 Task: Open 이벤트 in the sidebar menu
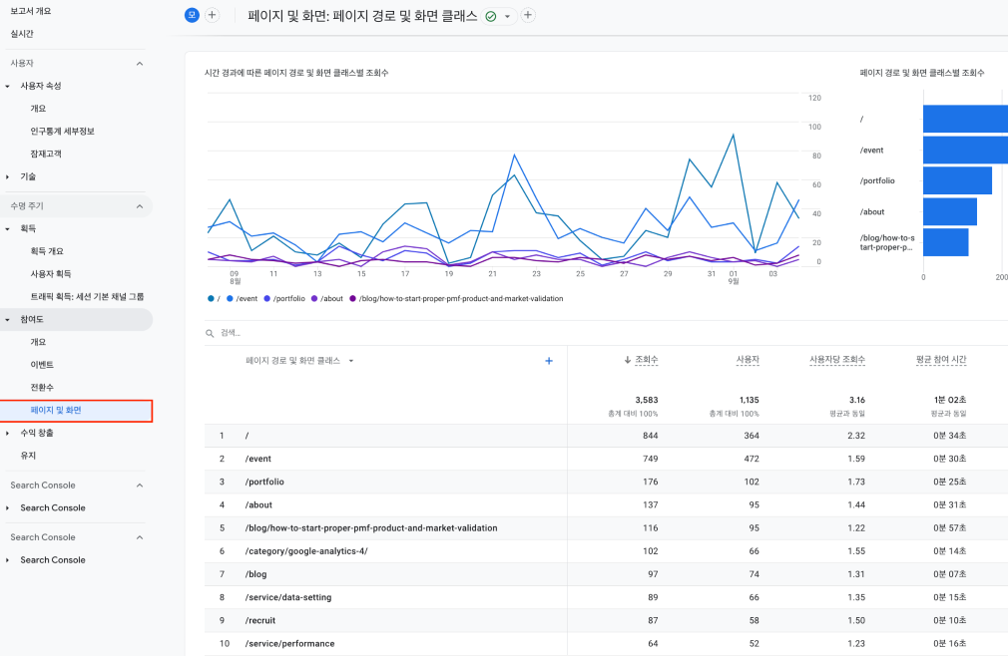[x=42, y=365]
